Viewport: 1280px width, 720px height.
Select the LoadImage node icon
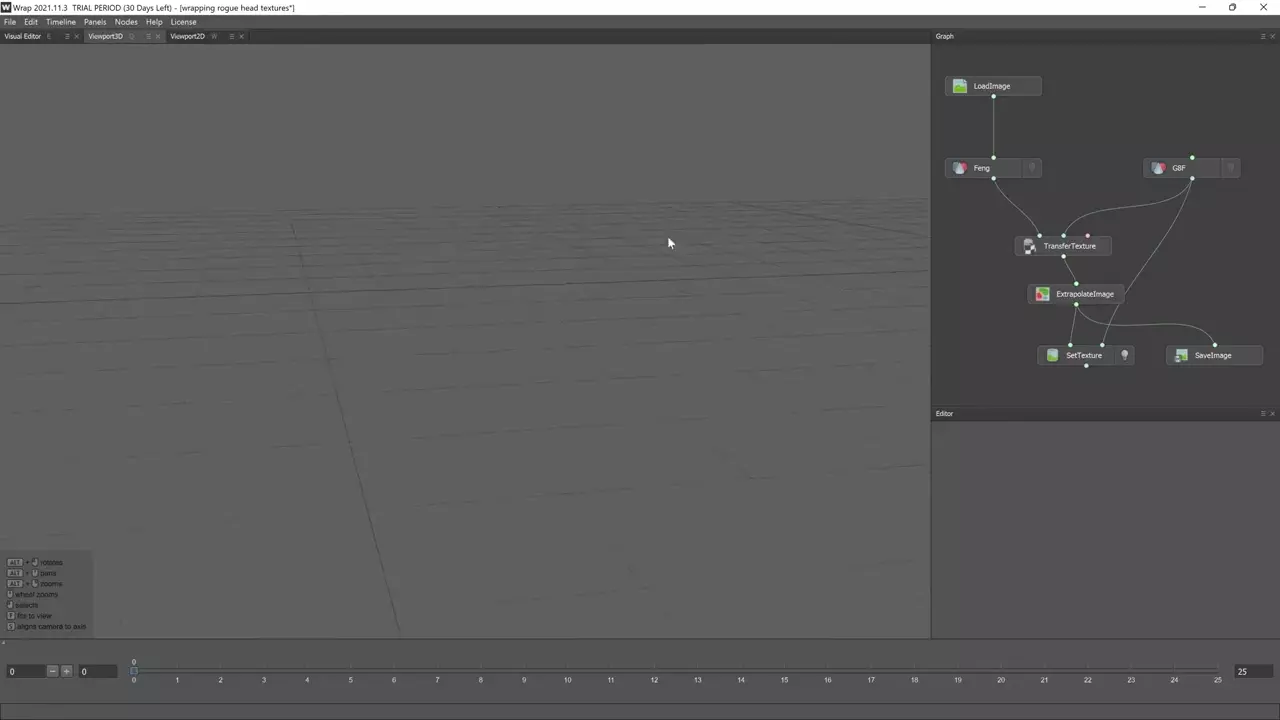[x=960, y=86]
